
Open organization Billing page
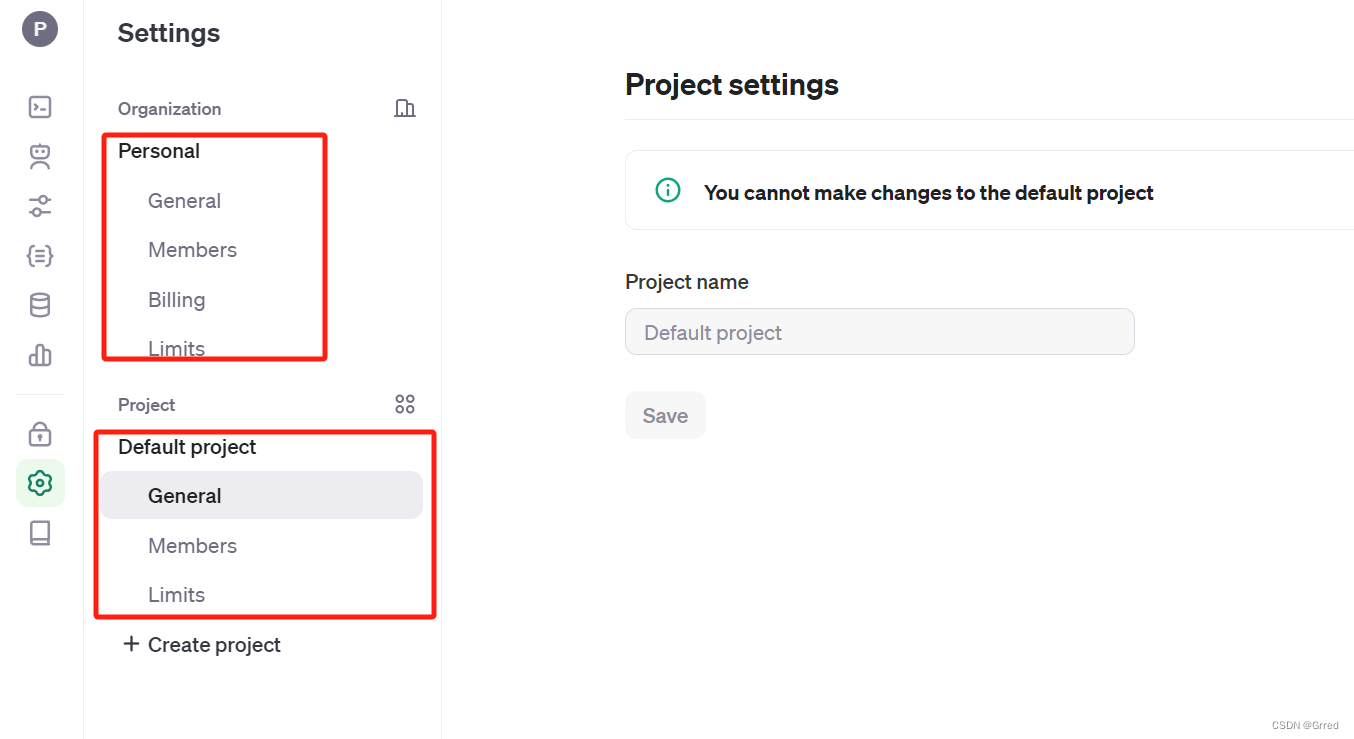coord(176,300)
